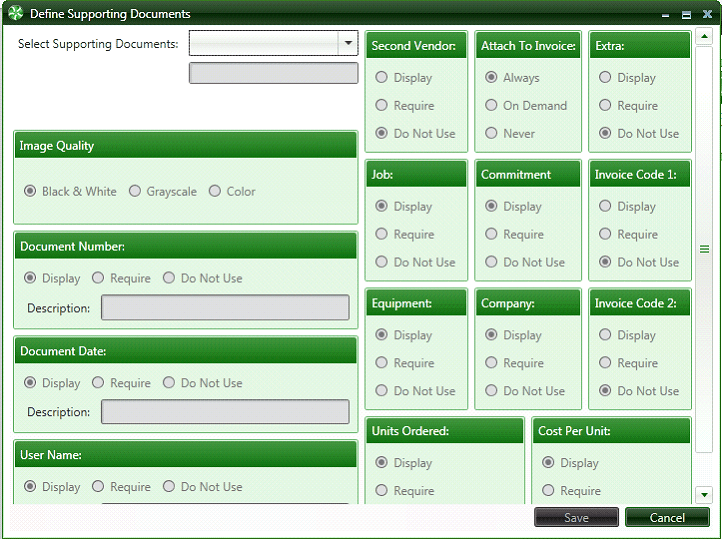This screenshot has height=540, width=723.
Task: Click the Document Date Description field
Action: [x=225, y=411]
